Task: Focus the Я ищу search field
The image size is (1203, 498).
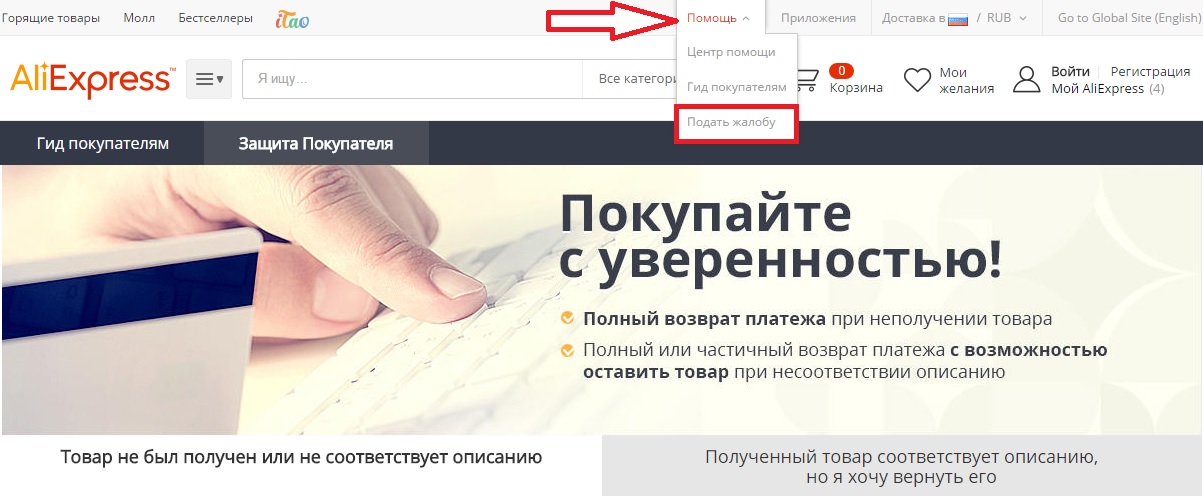Action: [x=413, y=79]
